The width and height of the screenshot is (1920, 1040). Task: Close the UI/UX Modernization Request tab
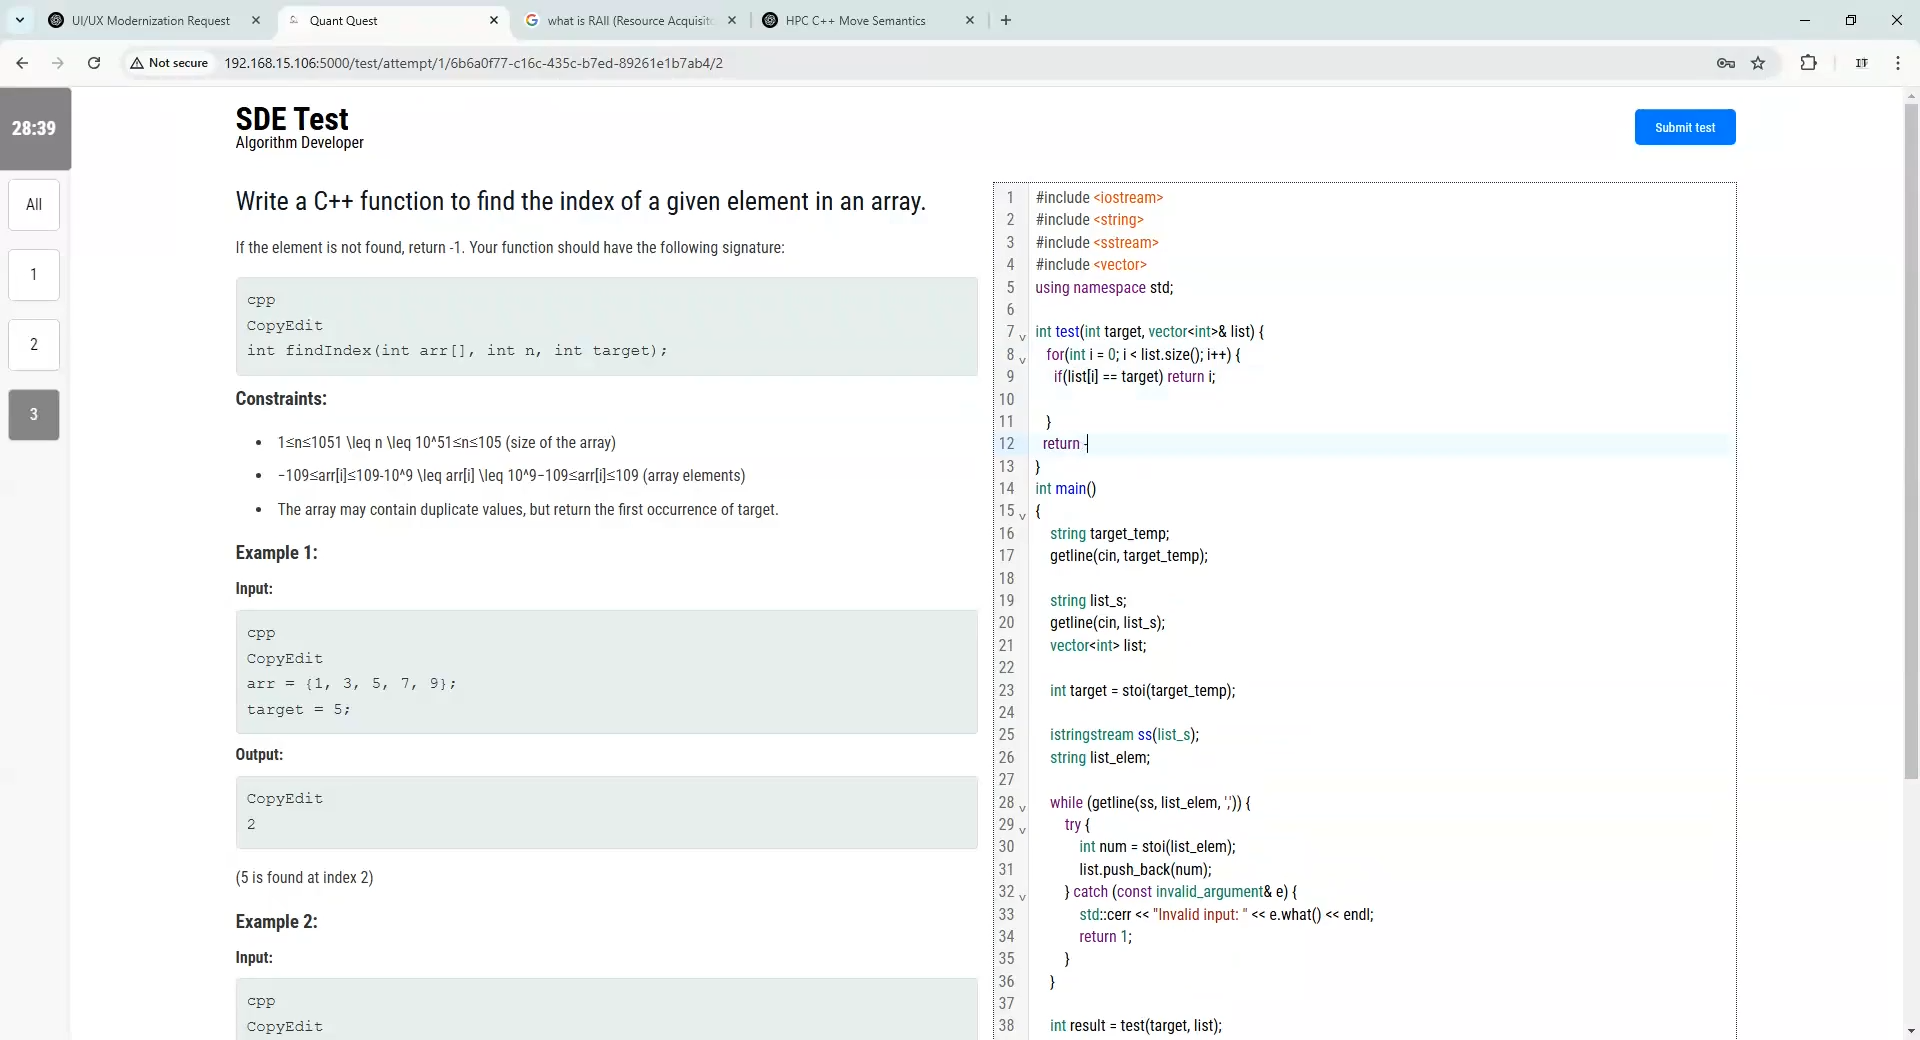[x=256, y=20]
